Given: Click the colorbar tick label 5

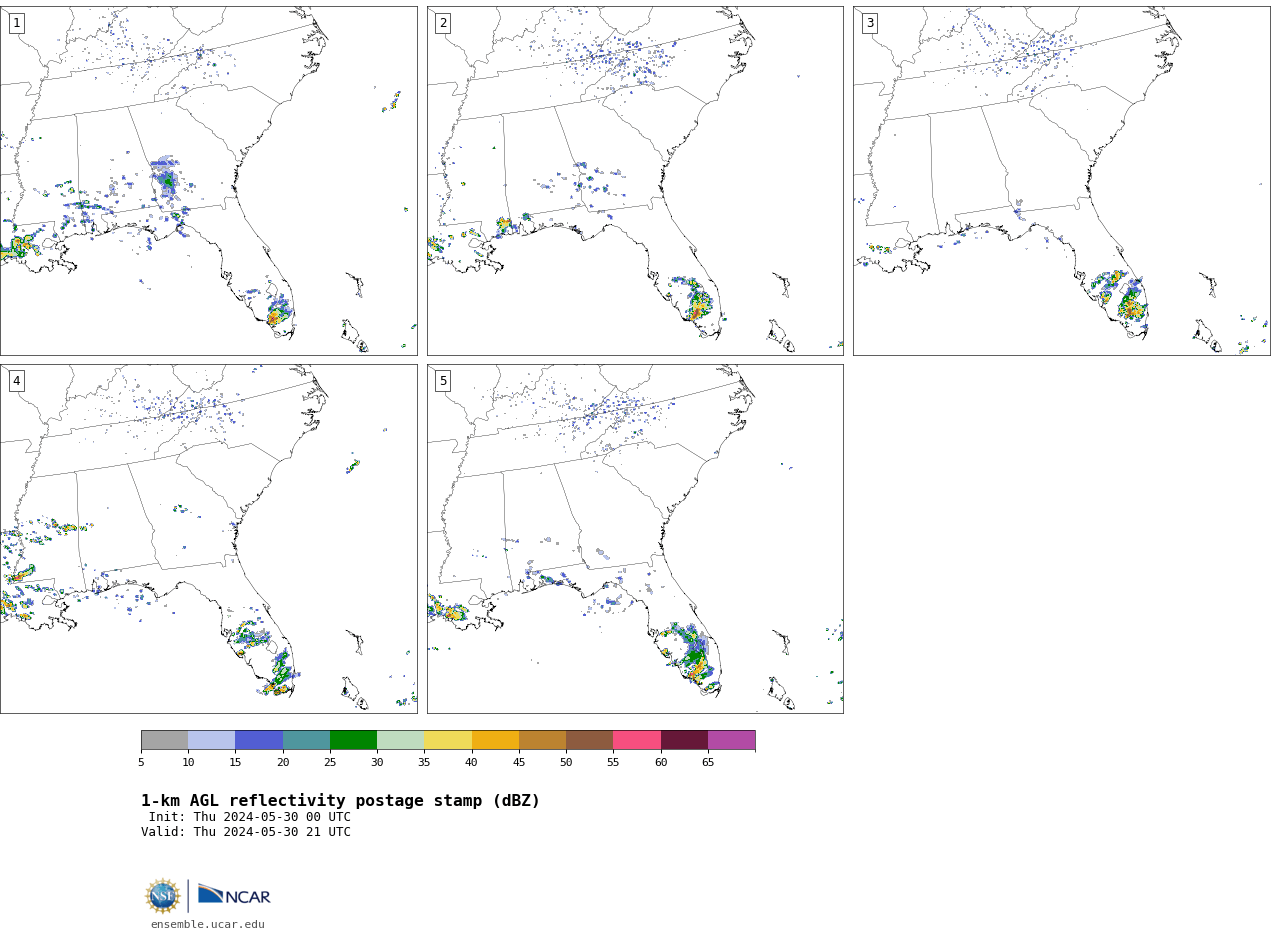Looking at the screenshot, I should pyautogui.click(x=141, y=763).
